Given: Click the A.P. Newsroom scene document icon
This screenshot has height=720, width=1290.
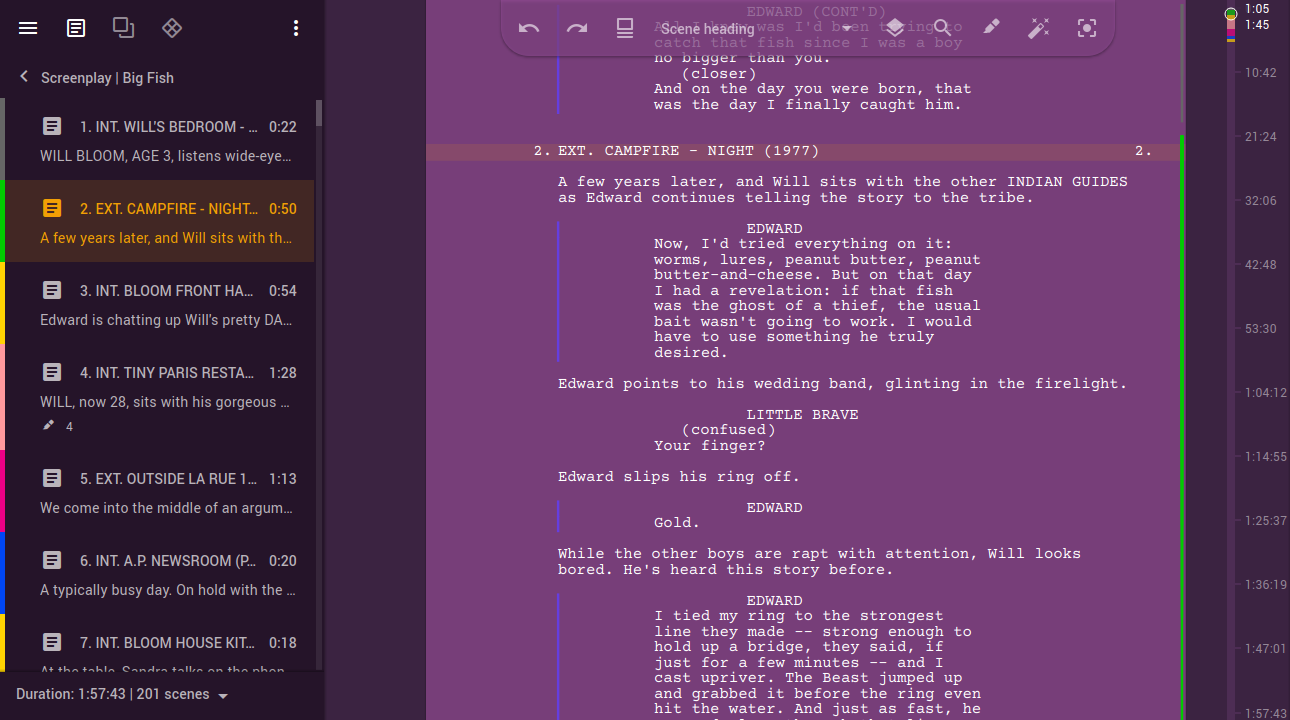Looking at the screenshot, I should [52, 561].
